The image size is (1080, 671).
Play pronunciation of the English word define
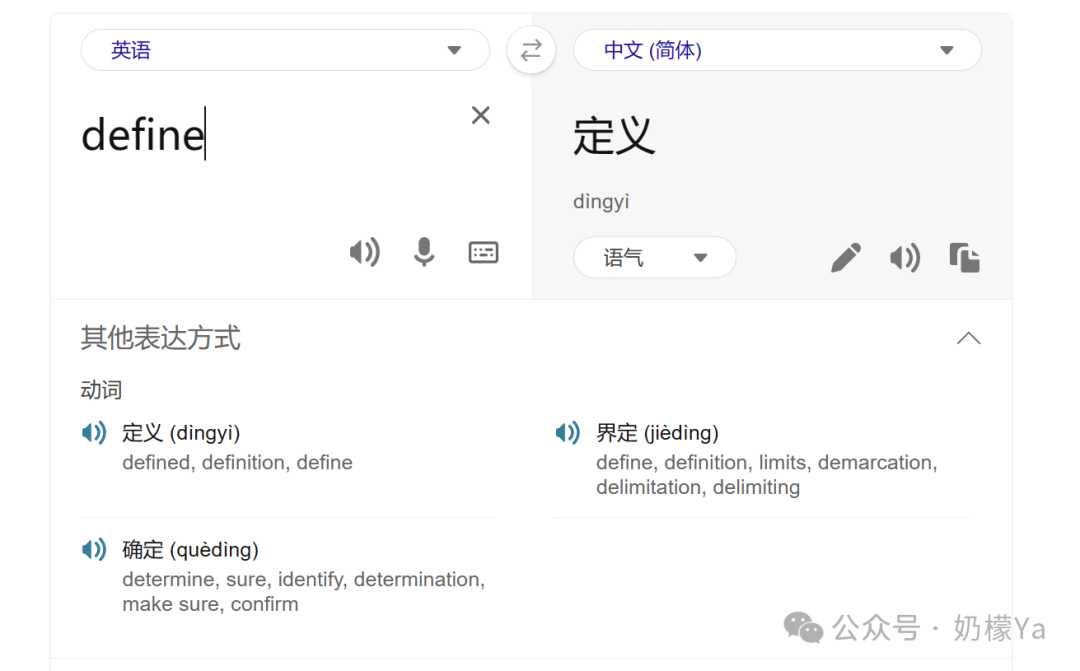tap(365, 252)
